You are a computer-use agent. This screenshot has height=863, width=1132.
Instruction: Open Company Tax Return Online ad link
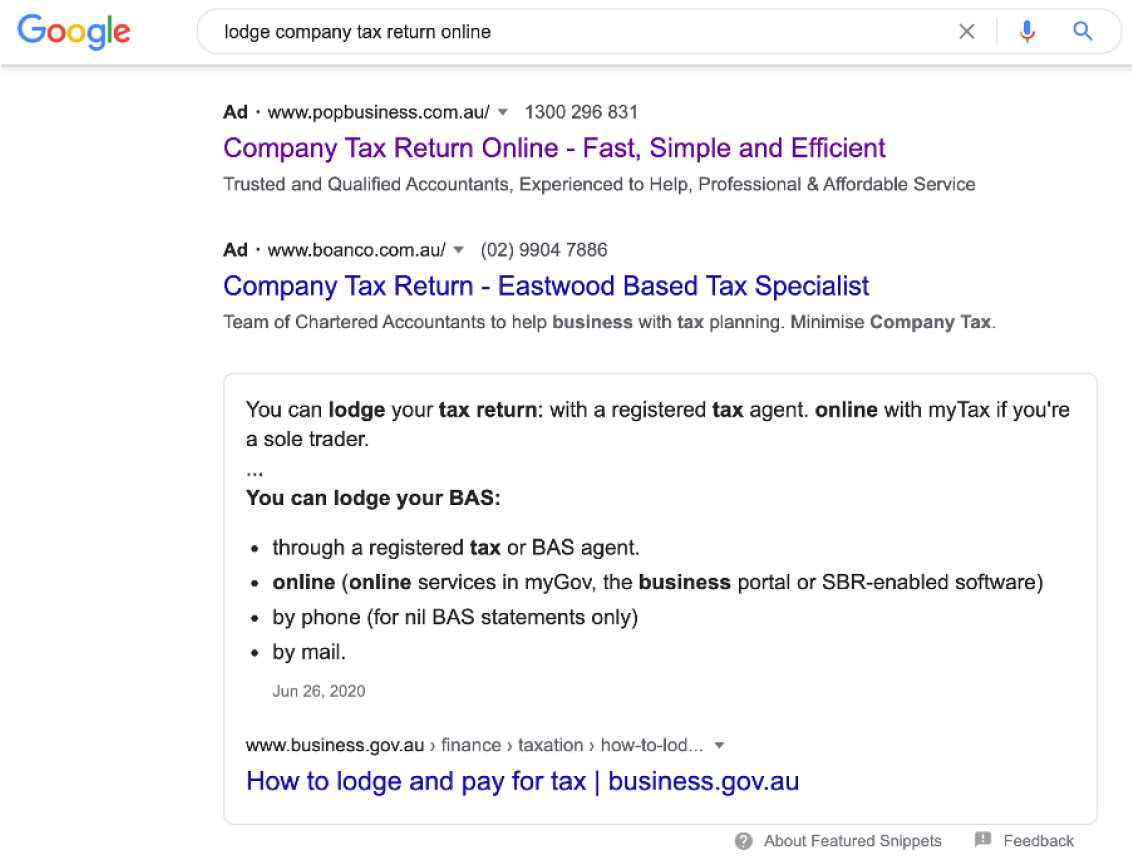pos(554,148)
